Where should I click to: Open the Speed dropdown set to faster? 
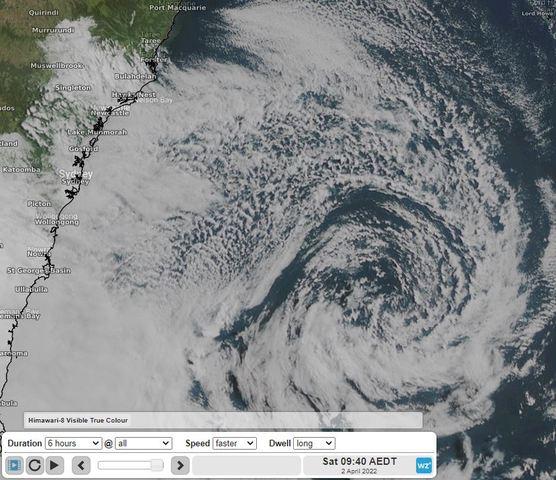(x=234, y=443)
